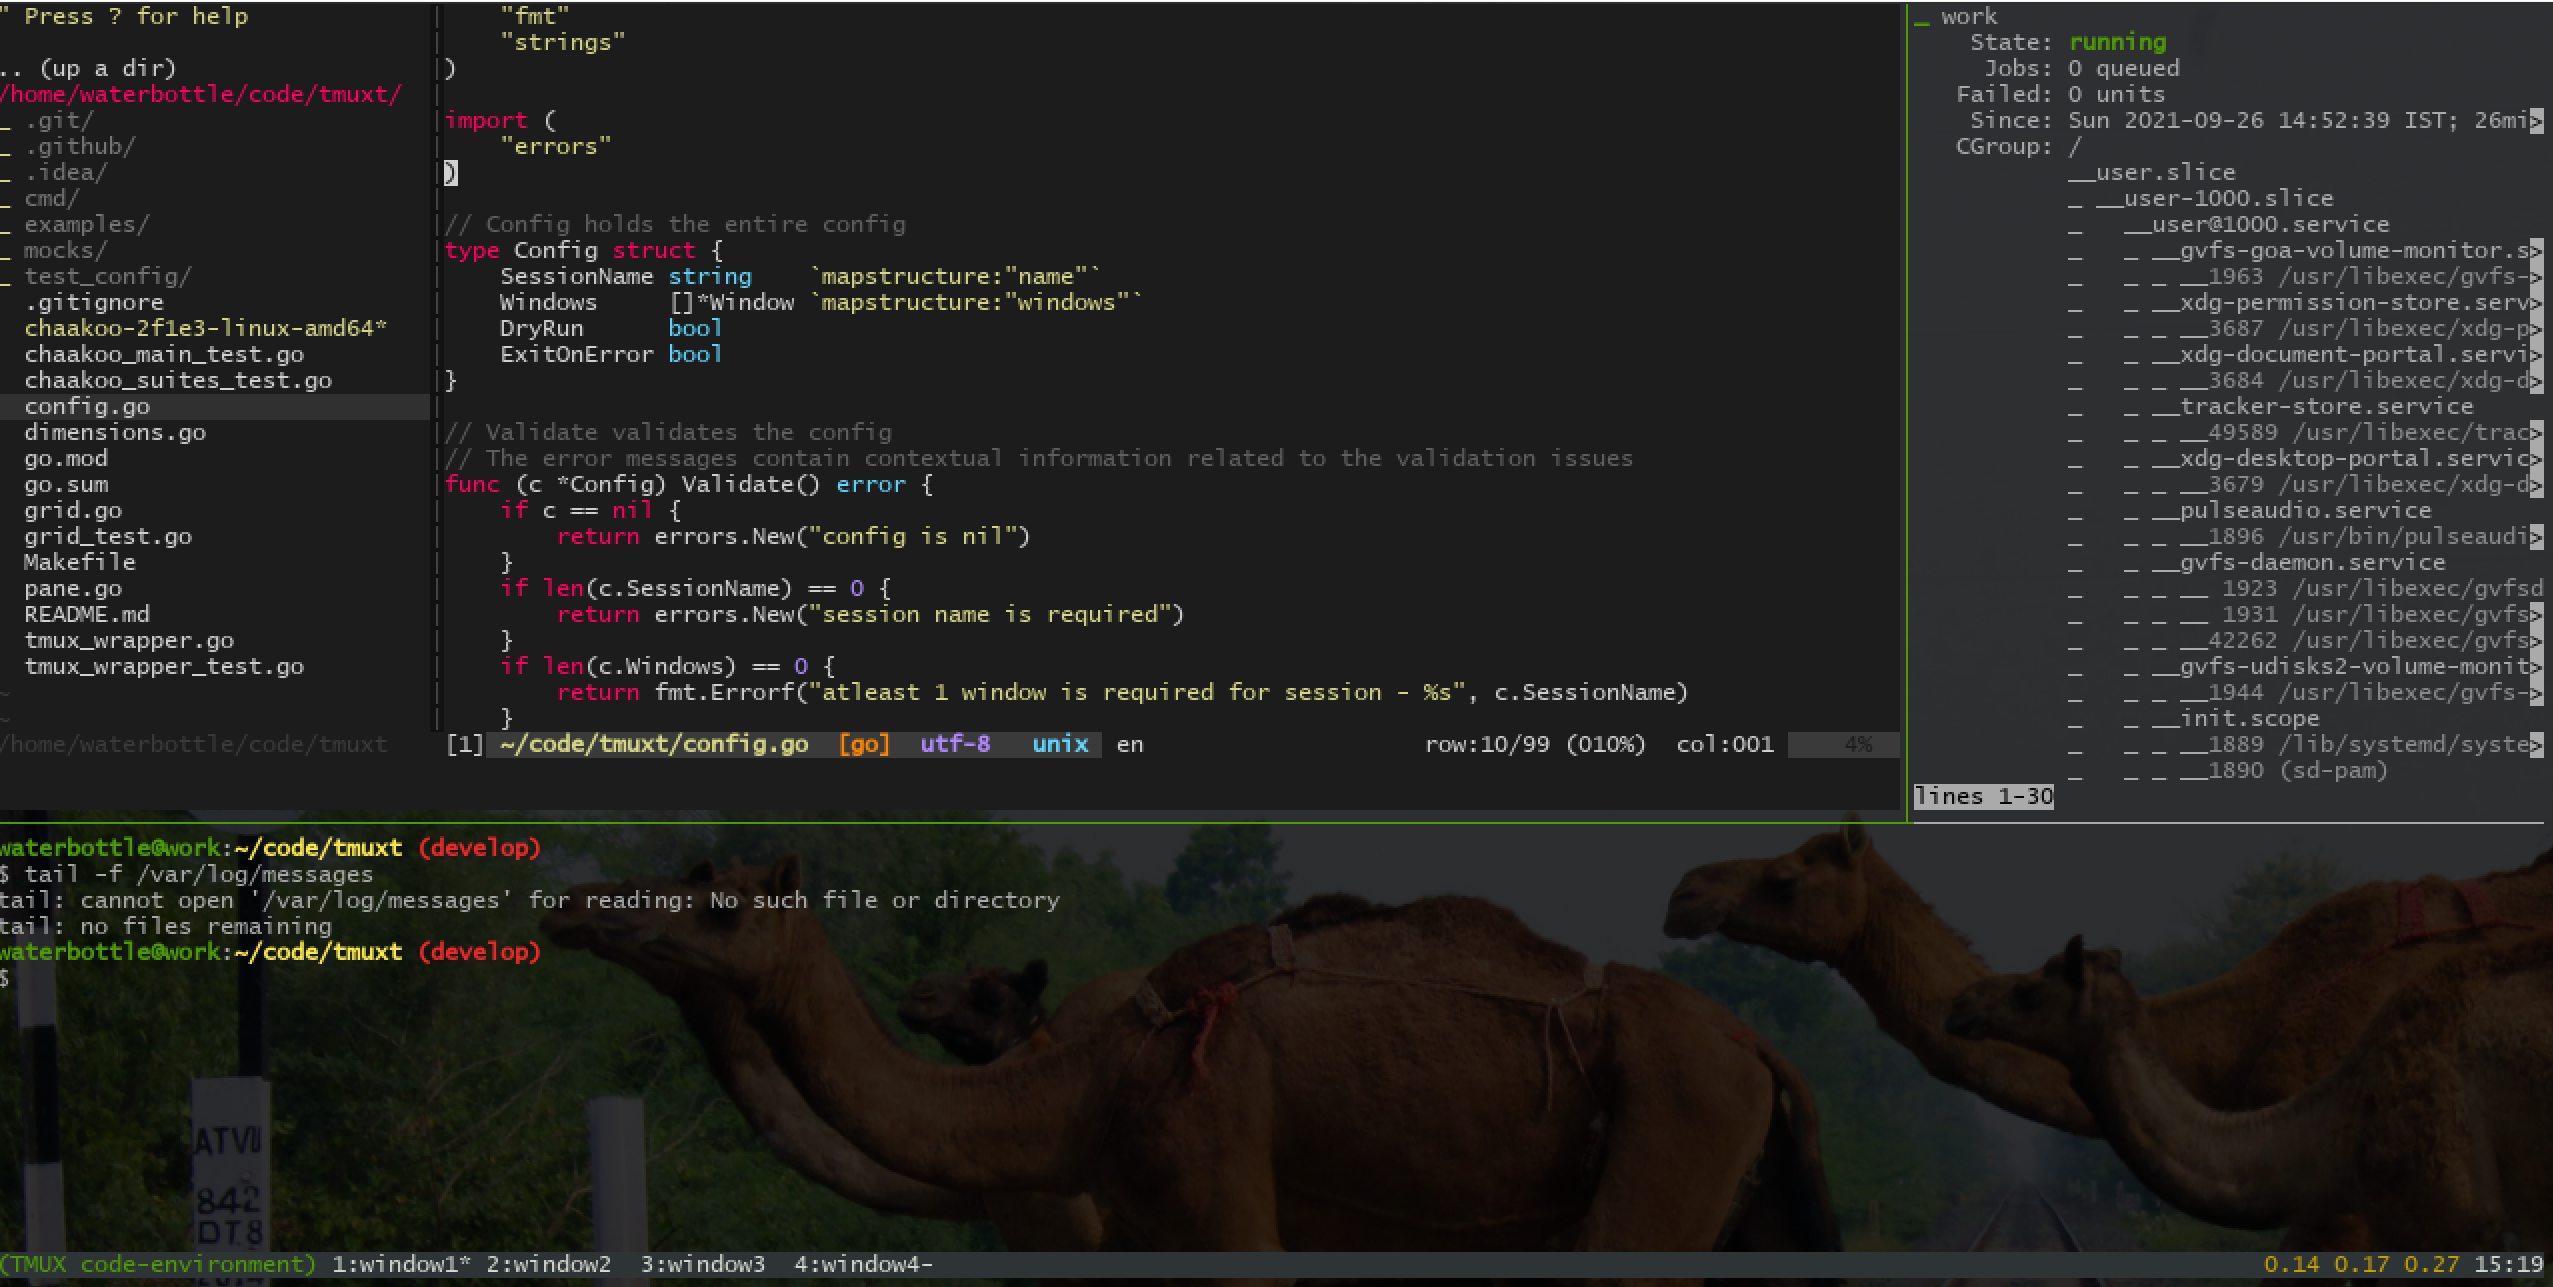
Task: Click the [go] filetype indicator in statusline
Action: 864,744
